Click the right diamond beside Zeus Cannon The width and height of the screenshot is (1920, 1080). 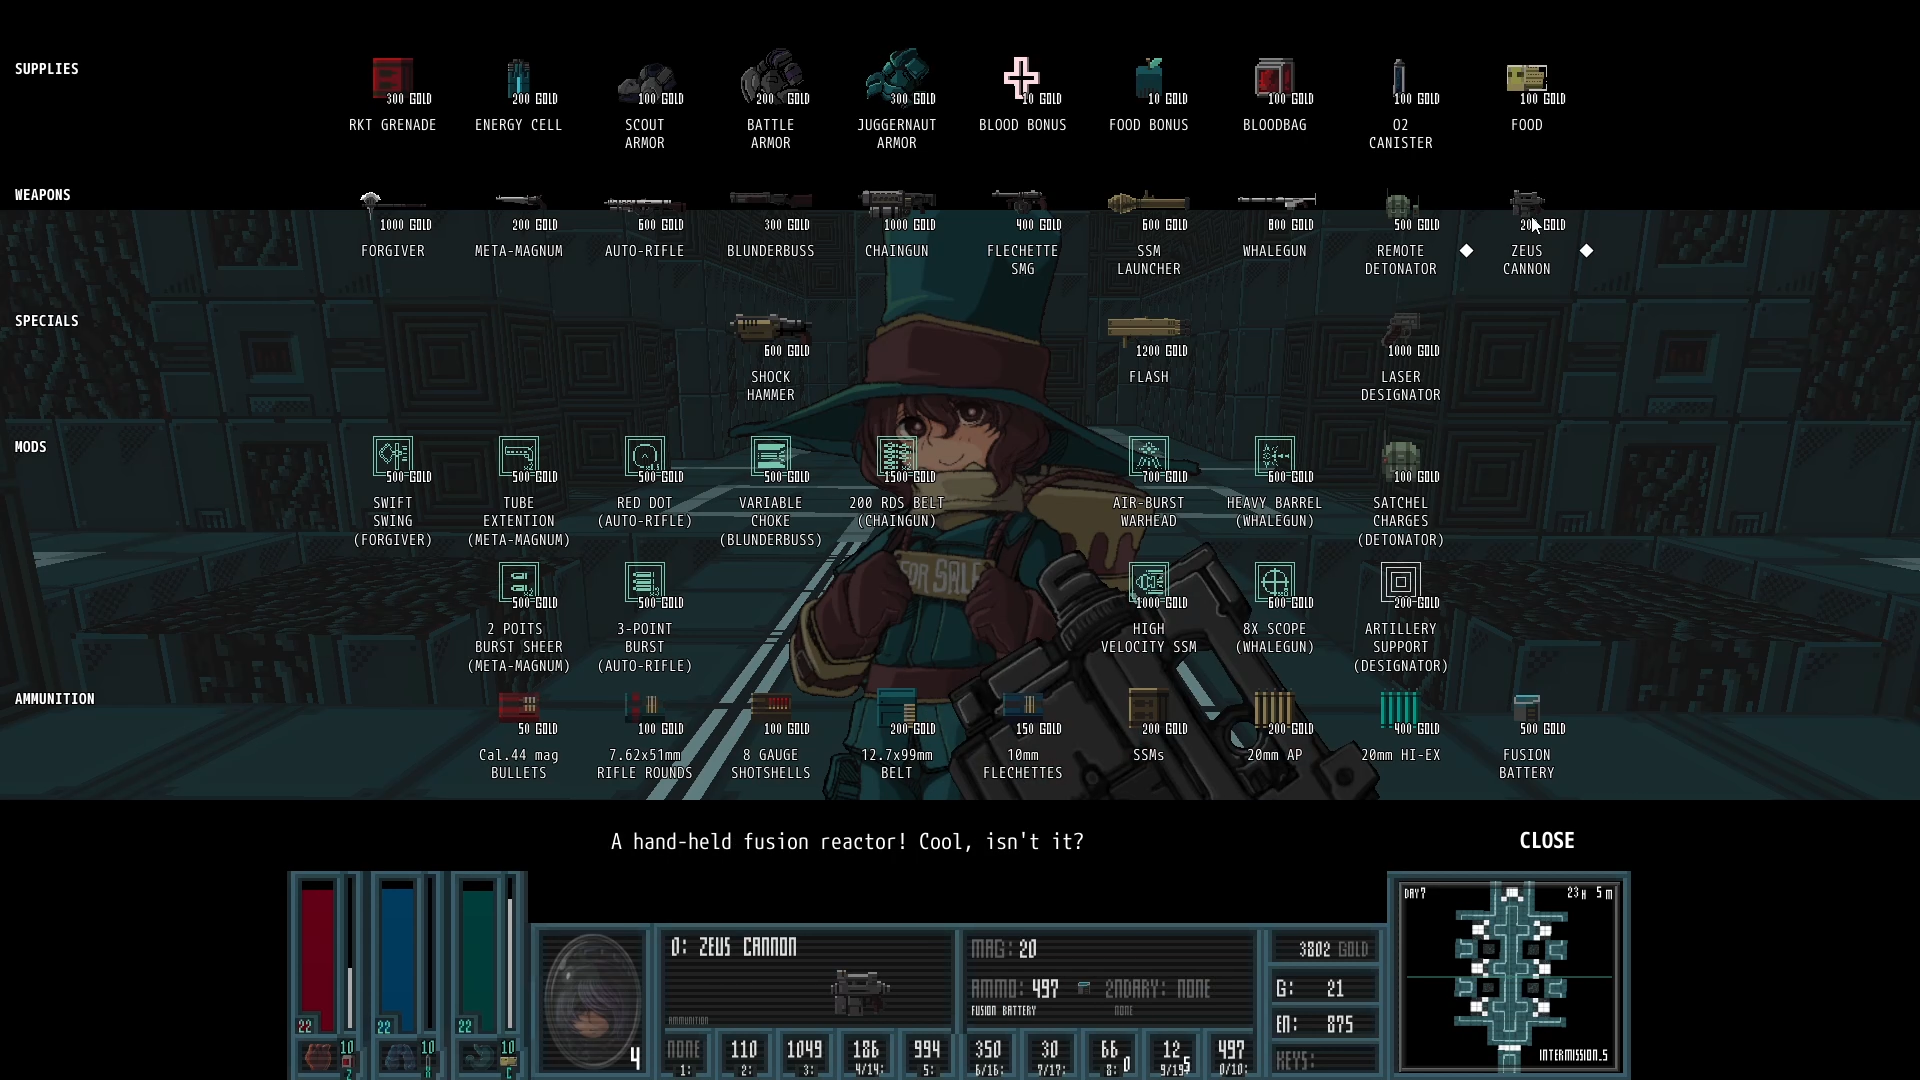(x=1586, y=251)
